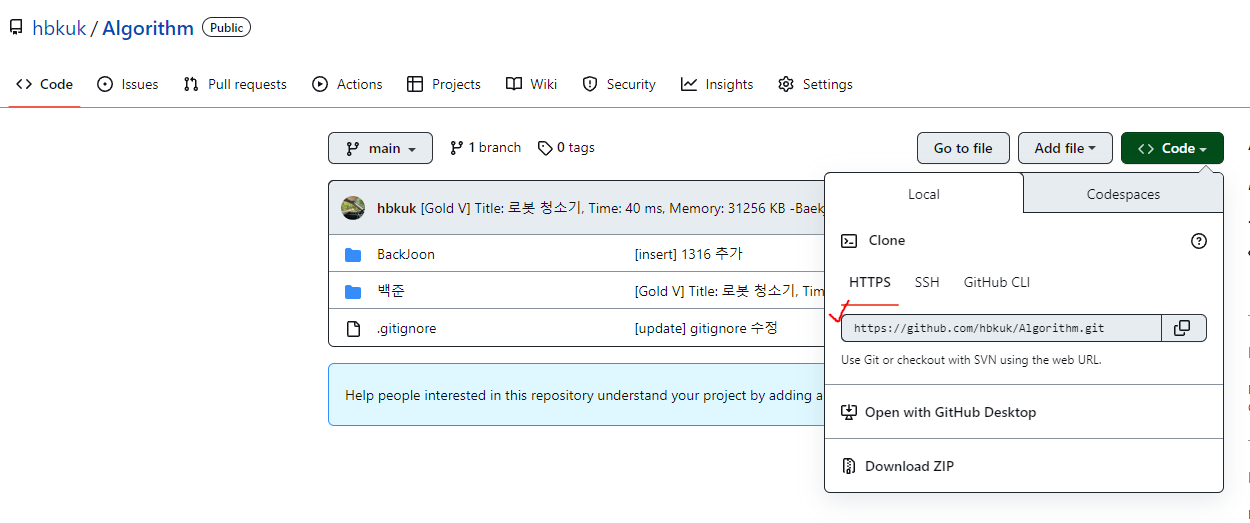View the 1 branch link
This screenshot has width=1250, height=523.
(x=486, y=147)
